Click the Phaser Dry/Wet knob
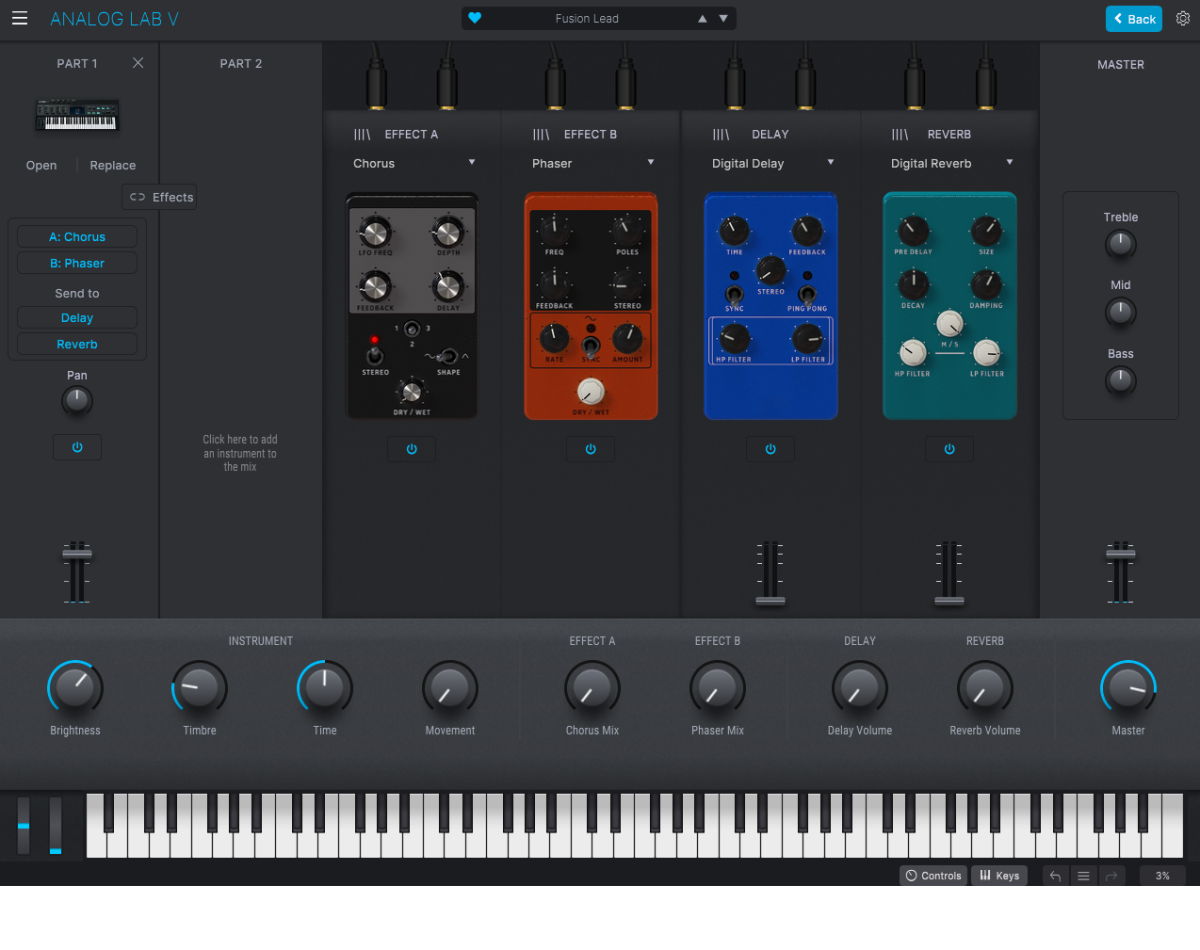This screenshot has width=1200, height=950. coord(591,391)
